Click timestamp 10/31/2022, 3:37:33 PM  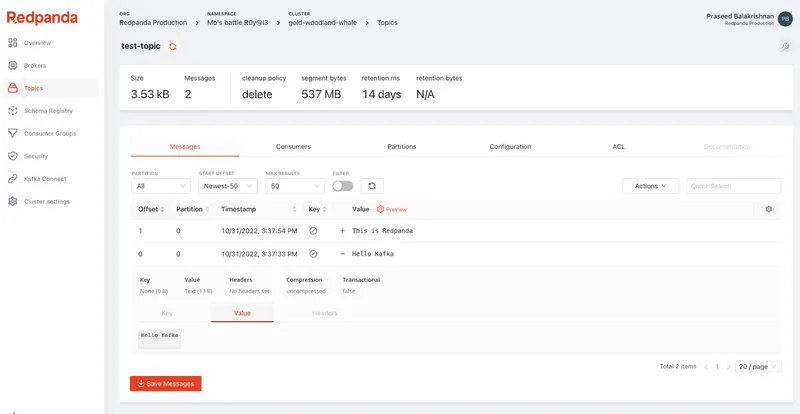[259, 254]
